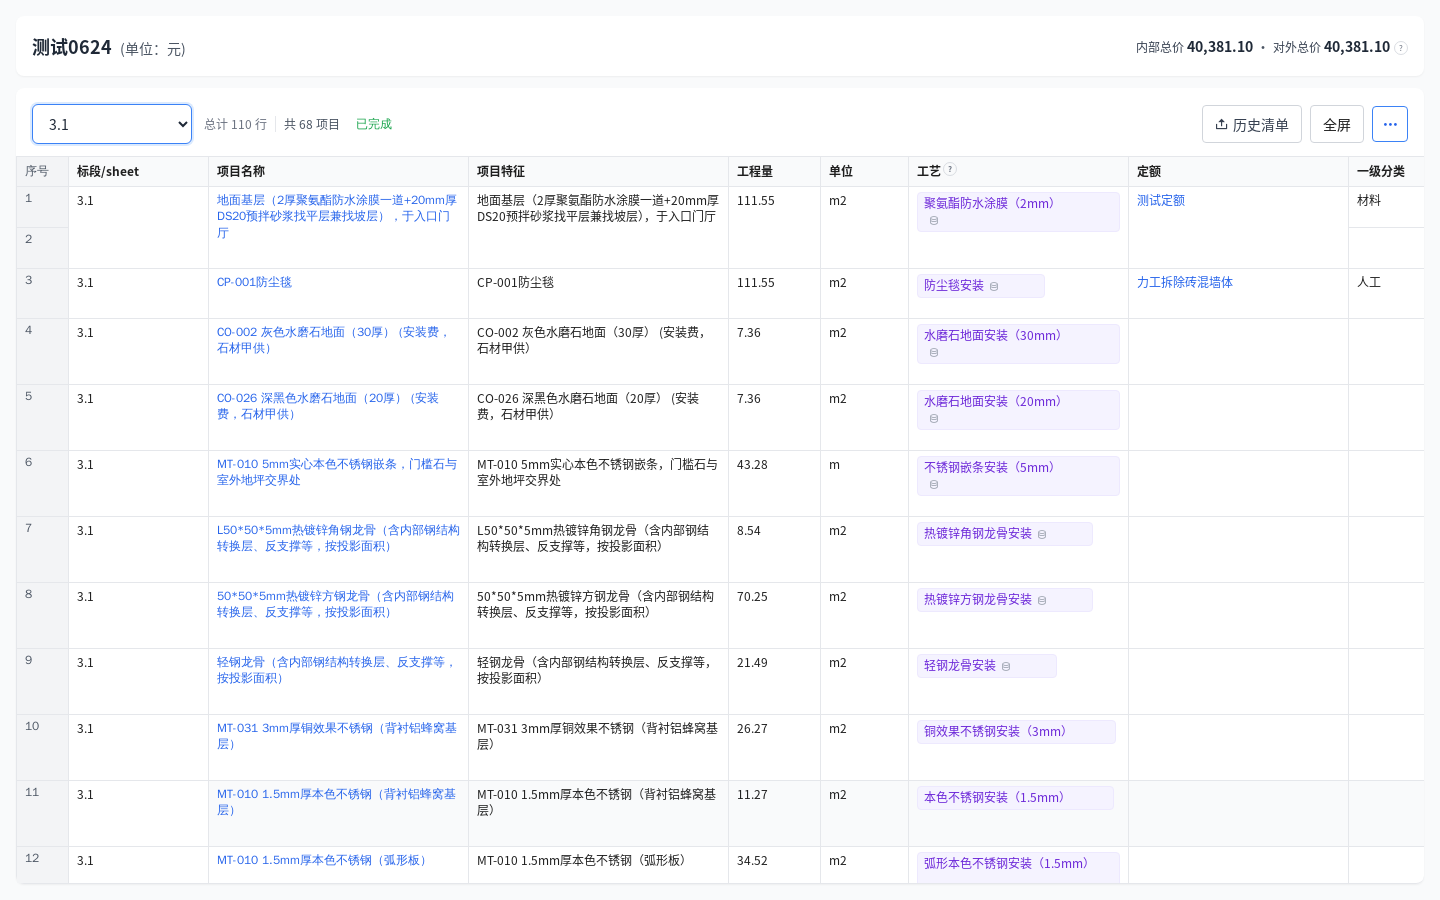
Task: Open project link 地面基层（2厚聚氨酯防水涂膜
Action: pos(337,216)
